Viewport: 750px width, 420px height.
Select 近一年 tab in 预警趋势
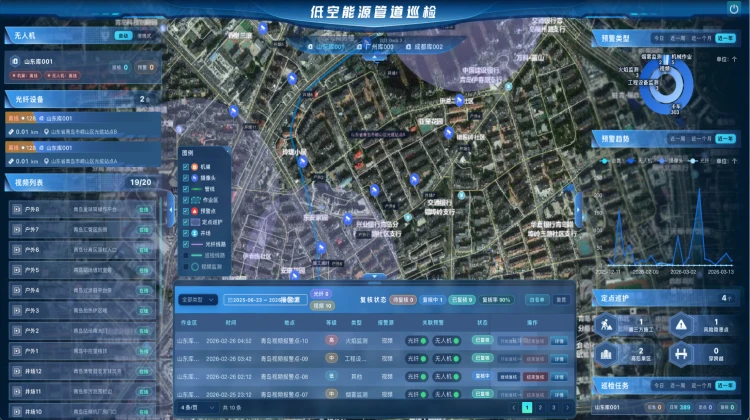(726, 139)
